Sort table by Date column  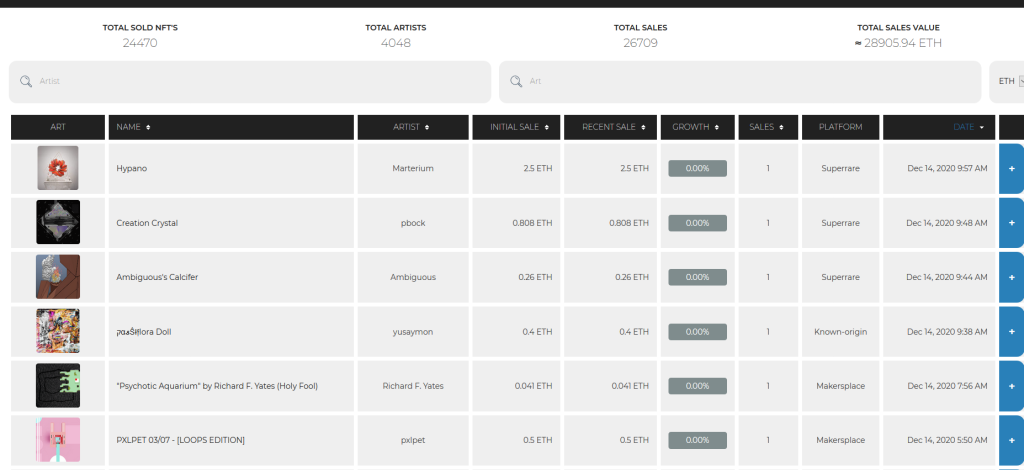(968, 127)
